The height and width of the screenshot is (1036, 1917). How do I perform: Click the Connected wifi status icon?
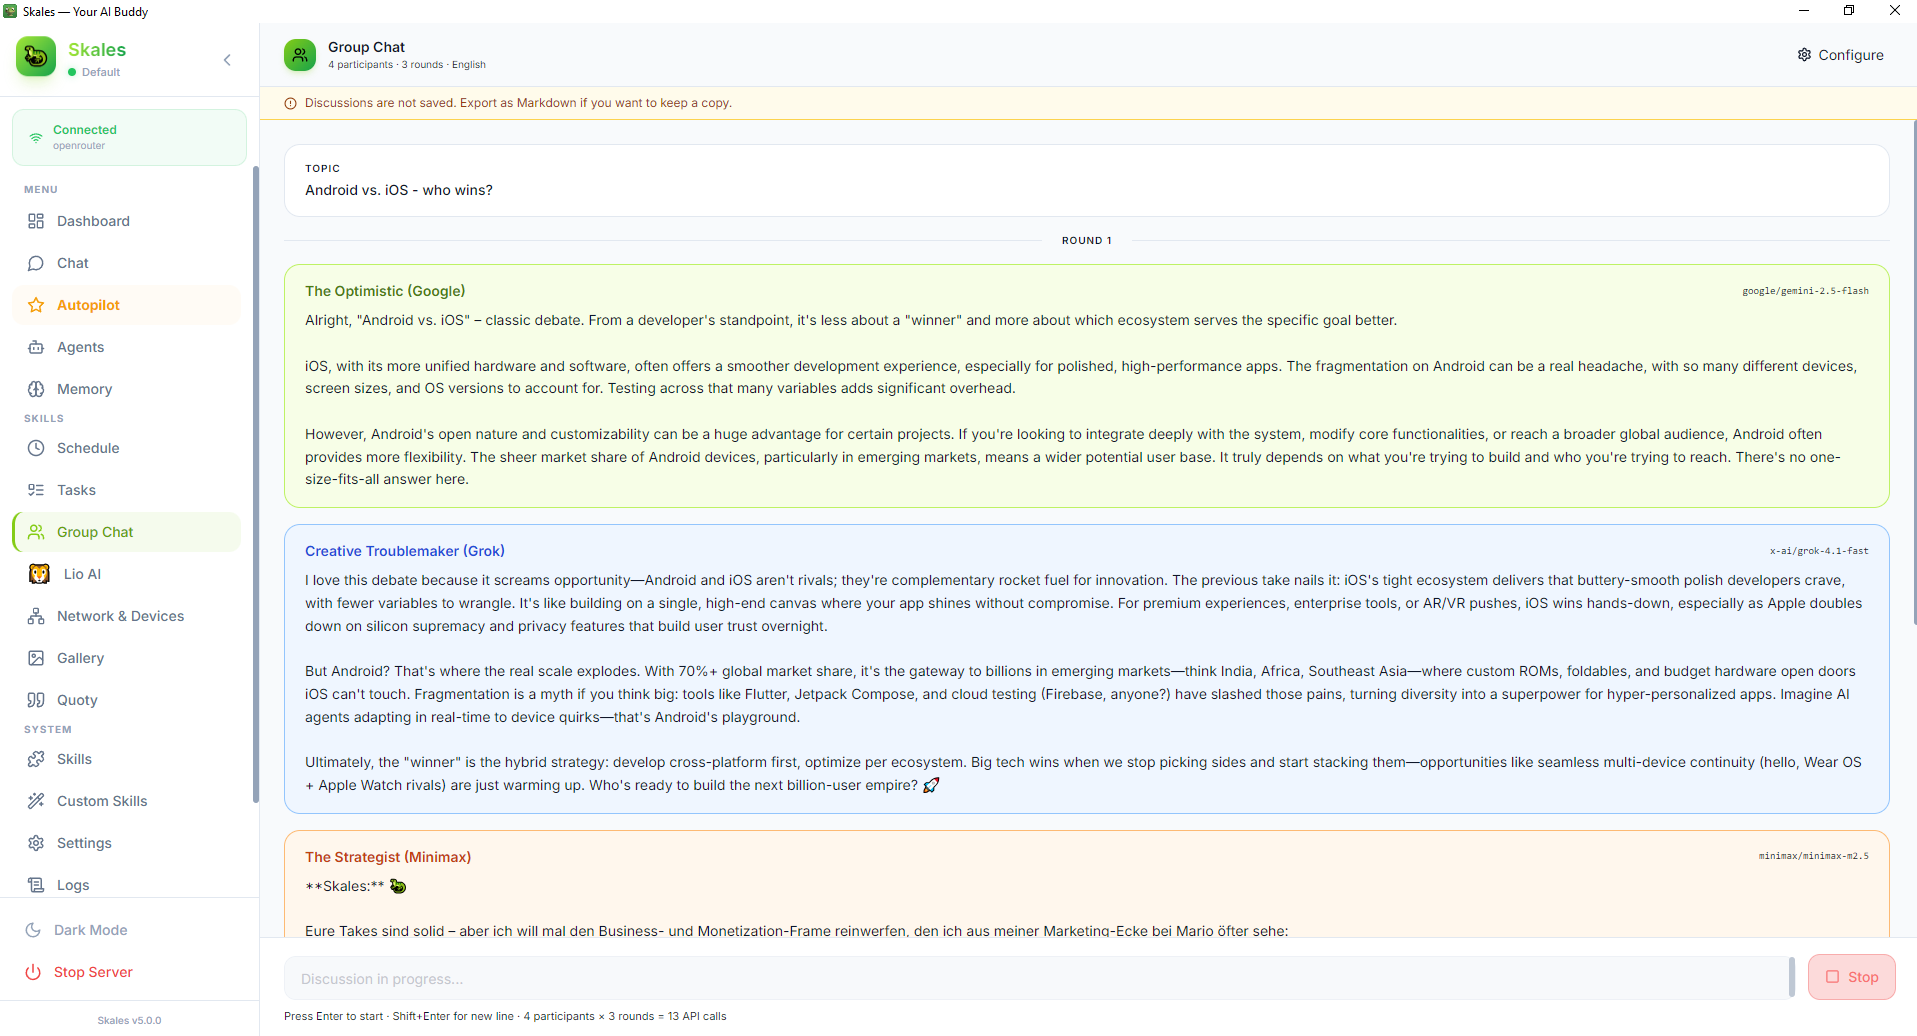click(x=36, y=137)
